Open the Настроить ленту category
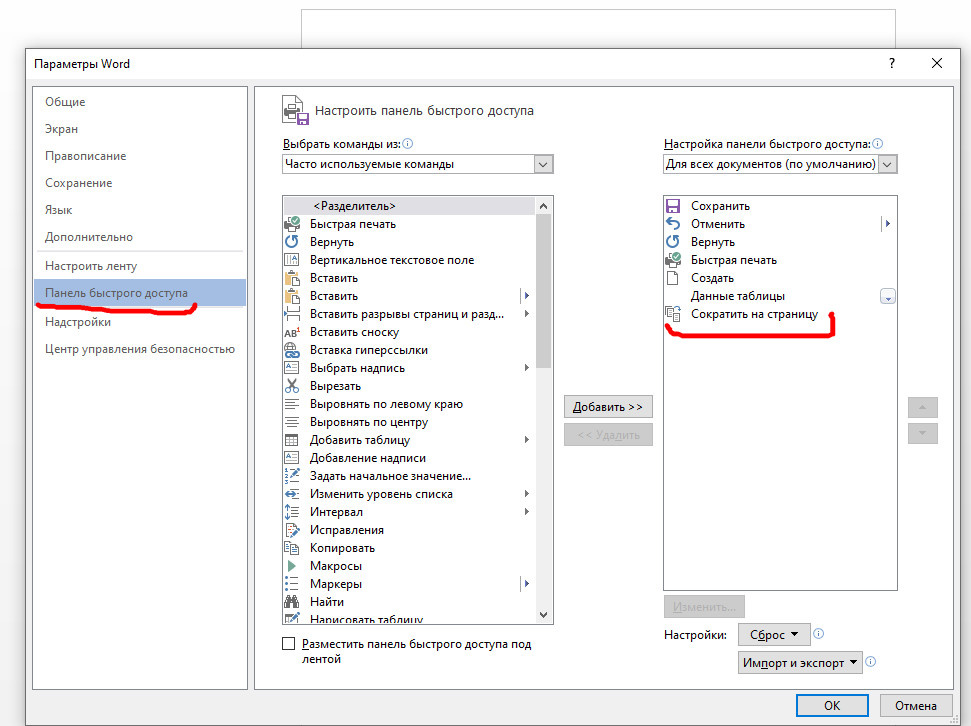Screen dimensions: 971x726 91,266
